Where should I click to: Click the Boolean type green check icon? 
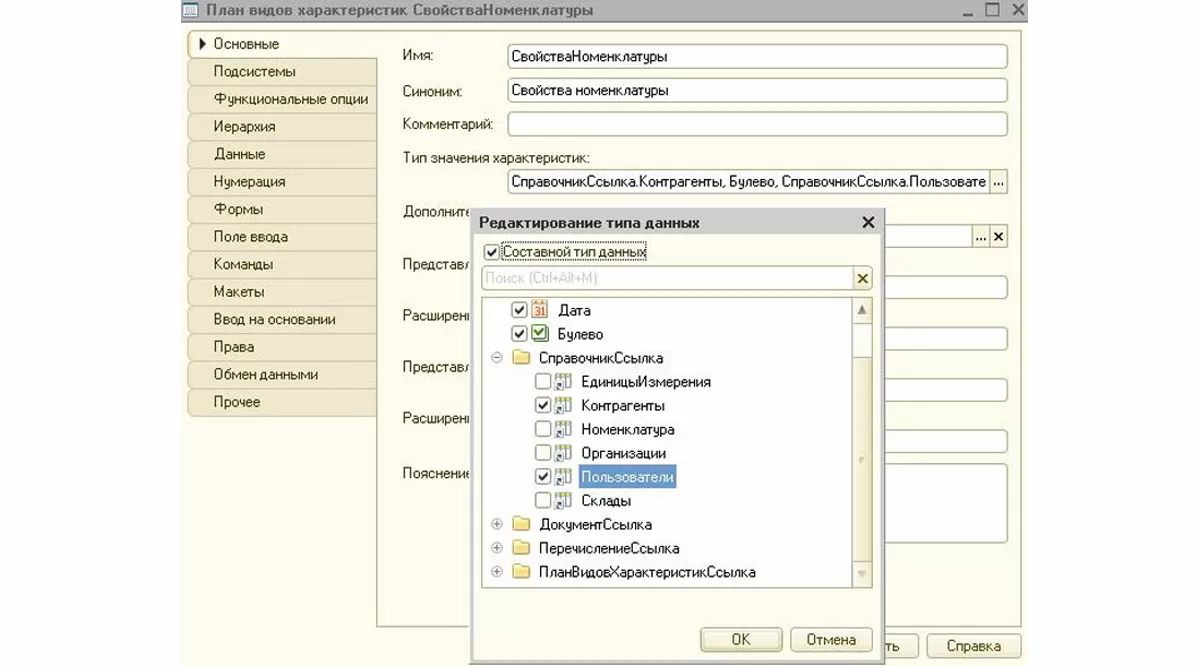coord(540,334)
